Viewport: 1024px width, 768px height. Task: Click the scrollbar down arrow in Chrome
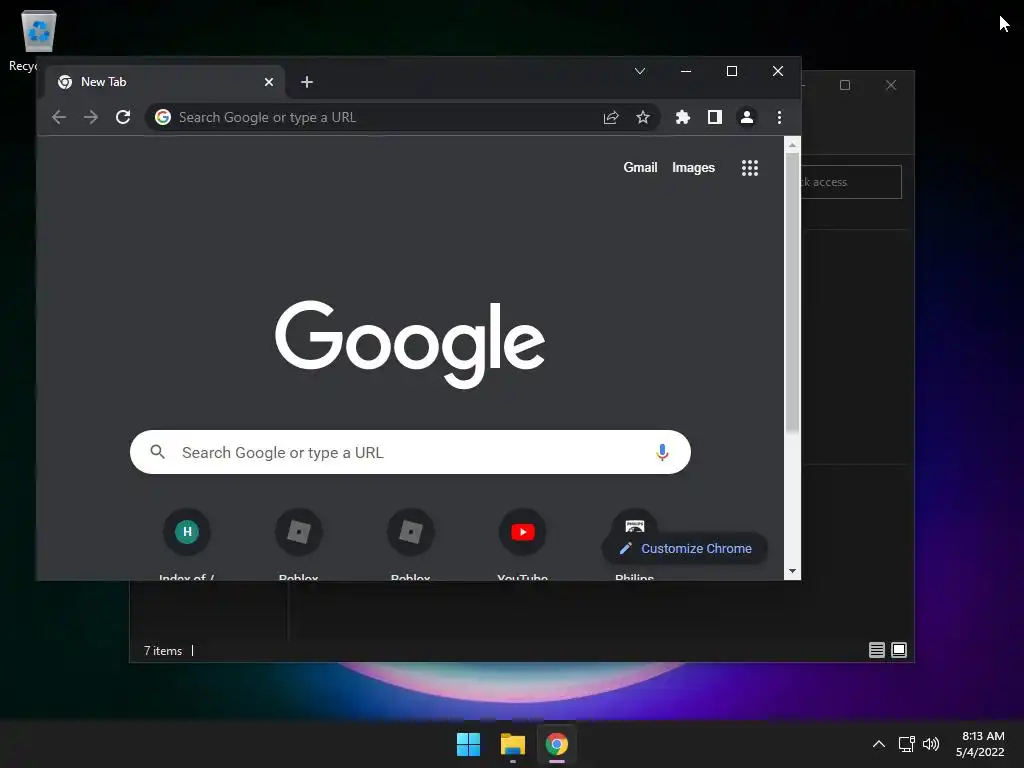[792, 571]
